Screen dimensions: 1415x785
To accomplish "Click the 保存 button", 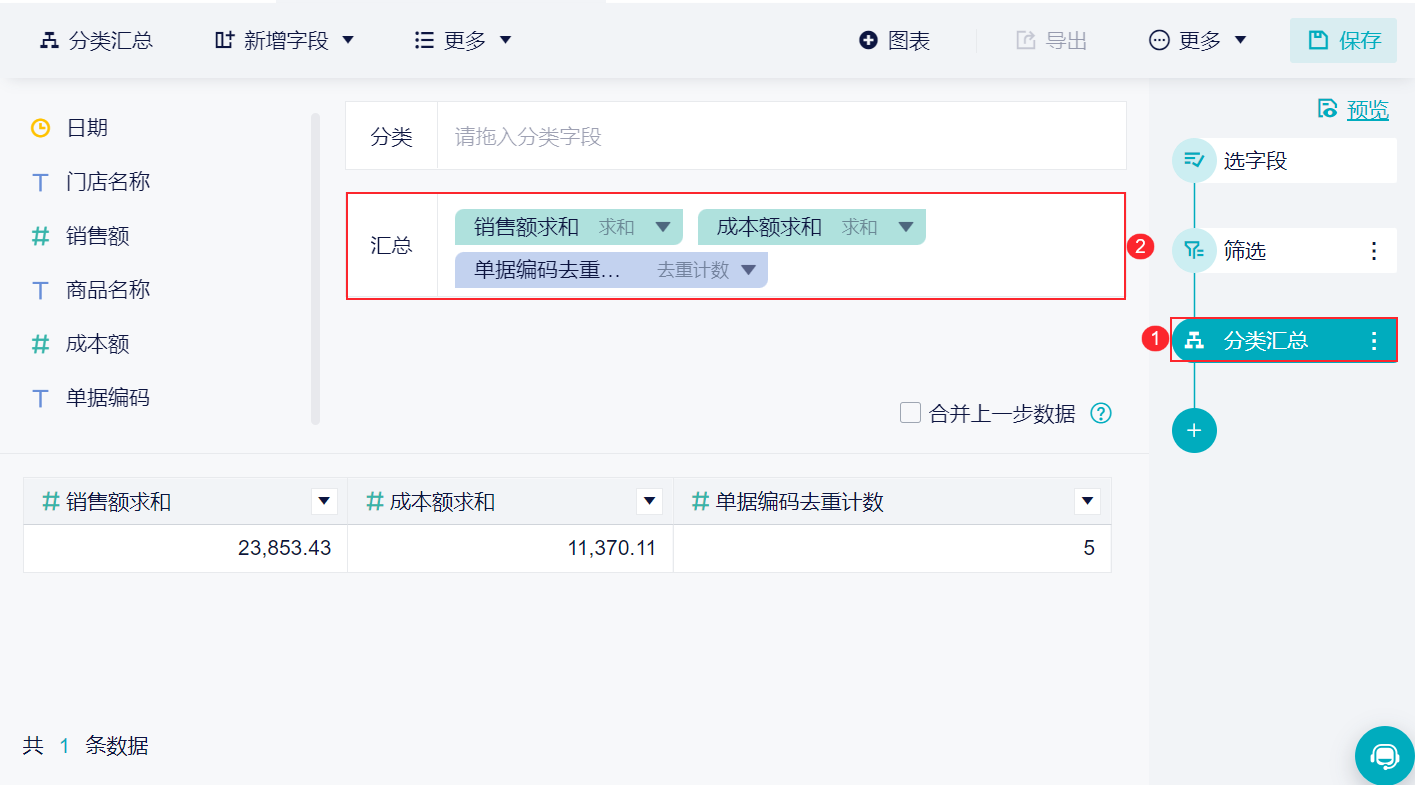I will pos(1343,41).
